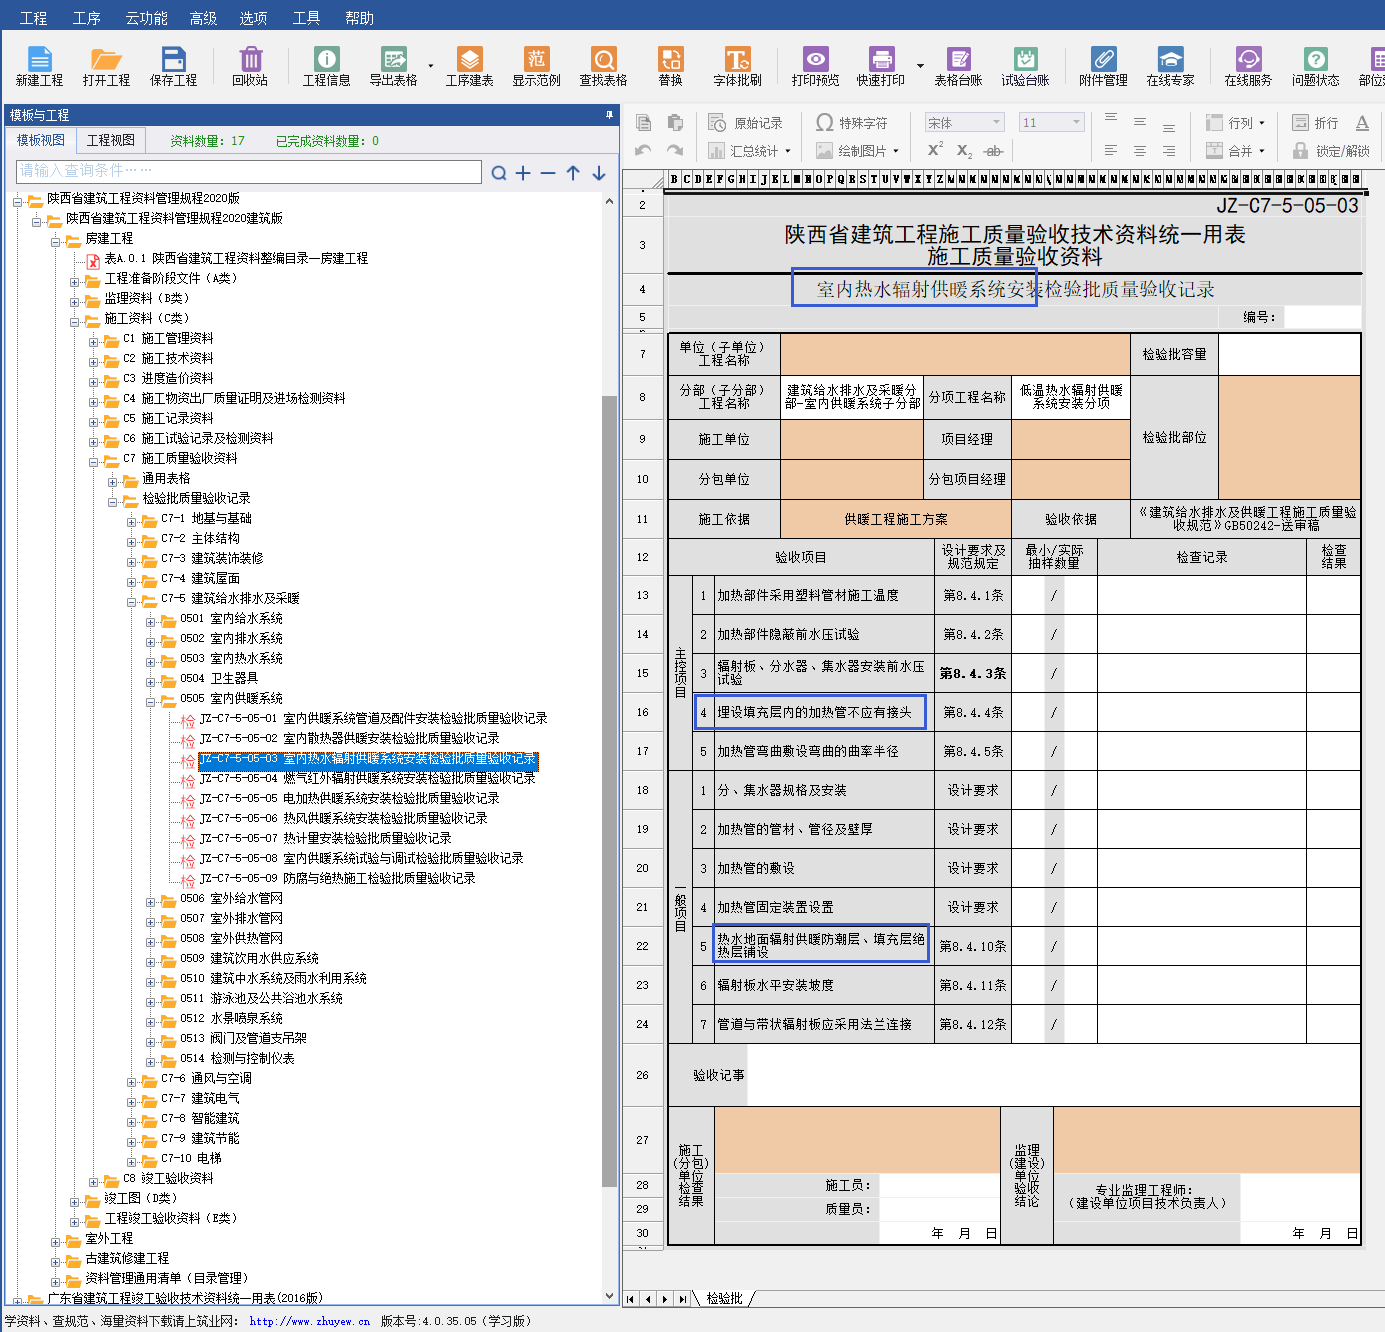Image resolution: width=1385 pixels, height=1332 pixels.
Task: Toggle 显示范例 example display
Action: [537, 67]
